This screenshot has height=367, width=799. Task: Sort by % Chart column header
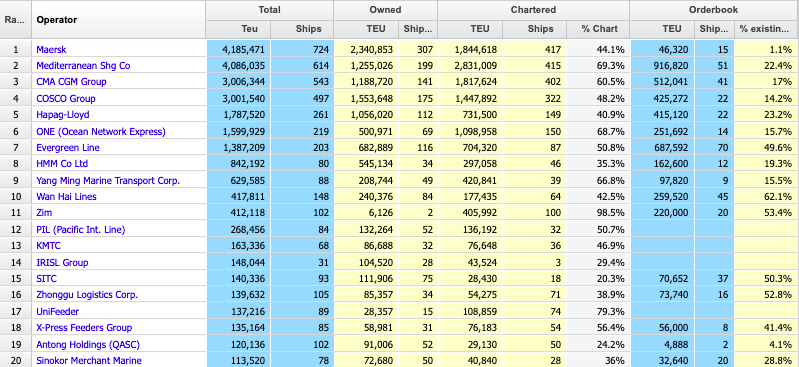tap(598, 29)
